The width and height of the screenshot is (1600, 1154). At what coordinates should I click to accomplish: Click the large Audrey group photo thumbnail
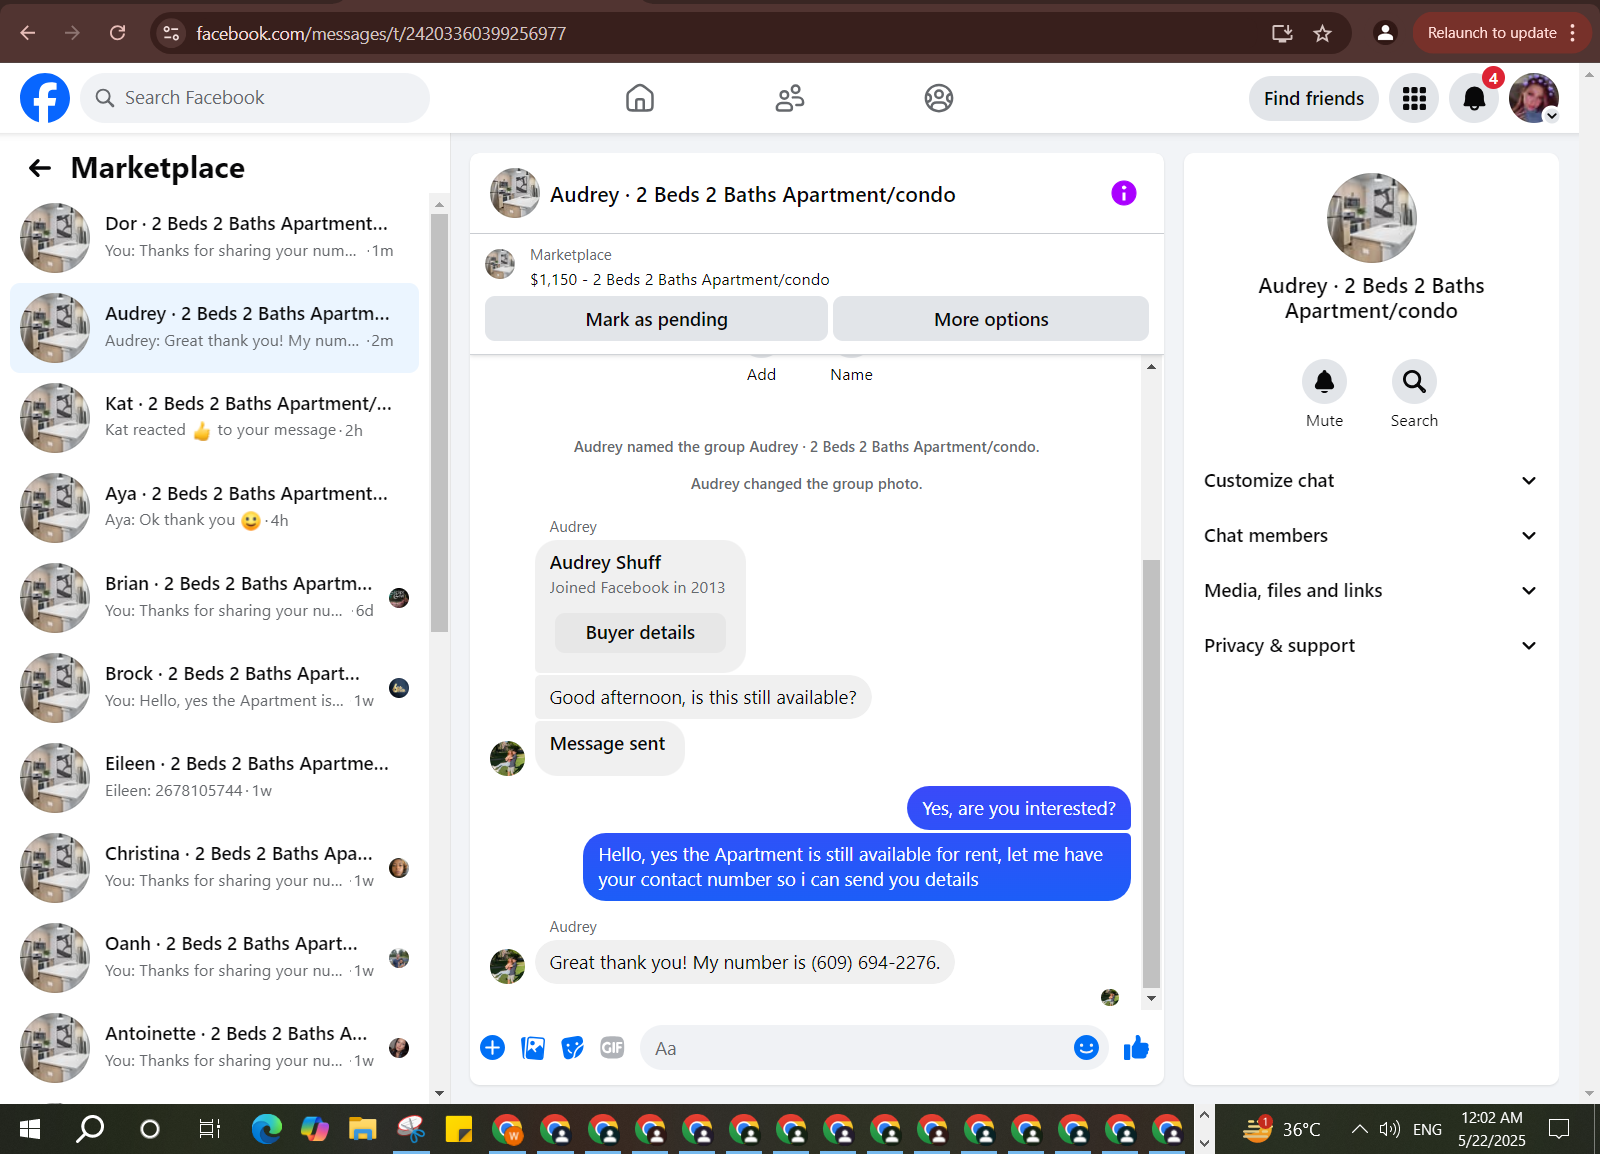click(x=1371, y=218)
